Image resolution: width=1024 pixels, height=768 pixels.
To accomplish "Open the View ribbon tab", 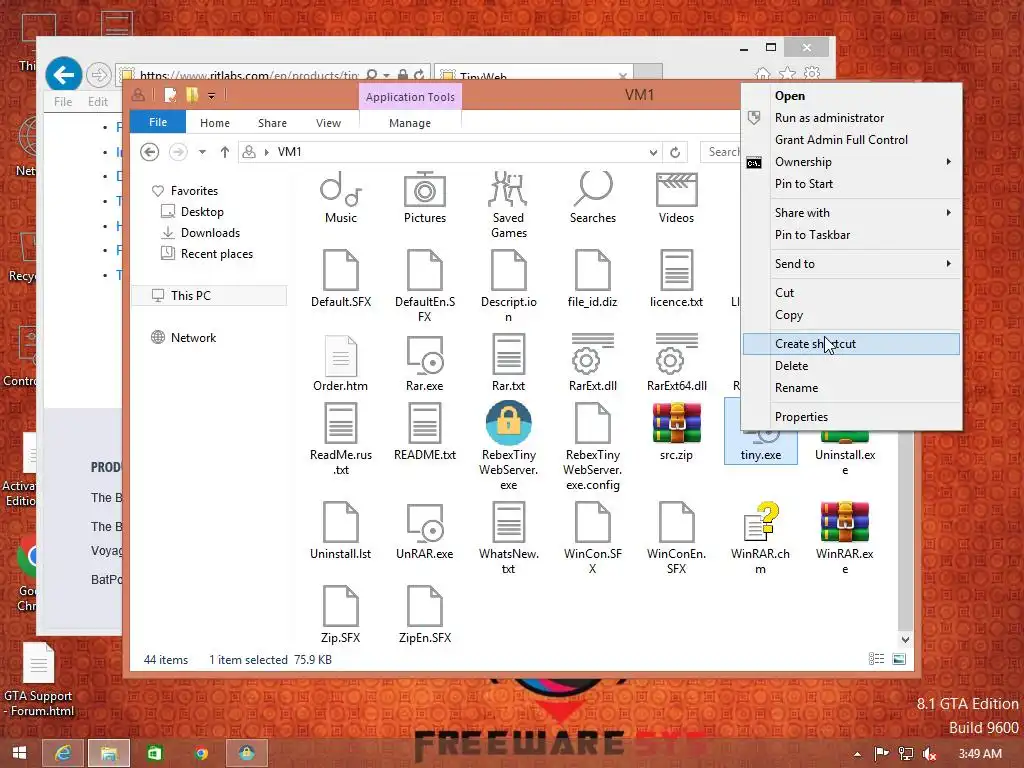I will [328, 123].
